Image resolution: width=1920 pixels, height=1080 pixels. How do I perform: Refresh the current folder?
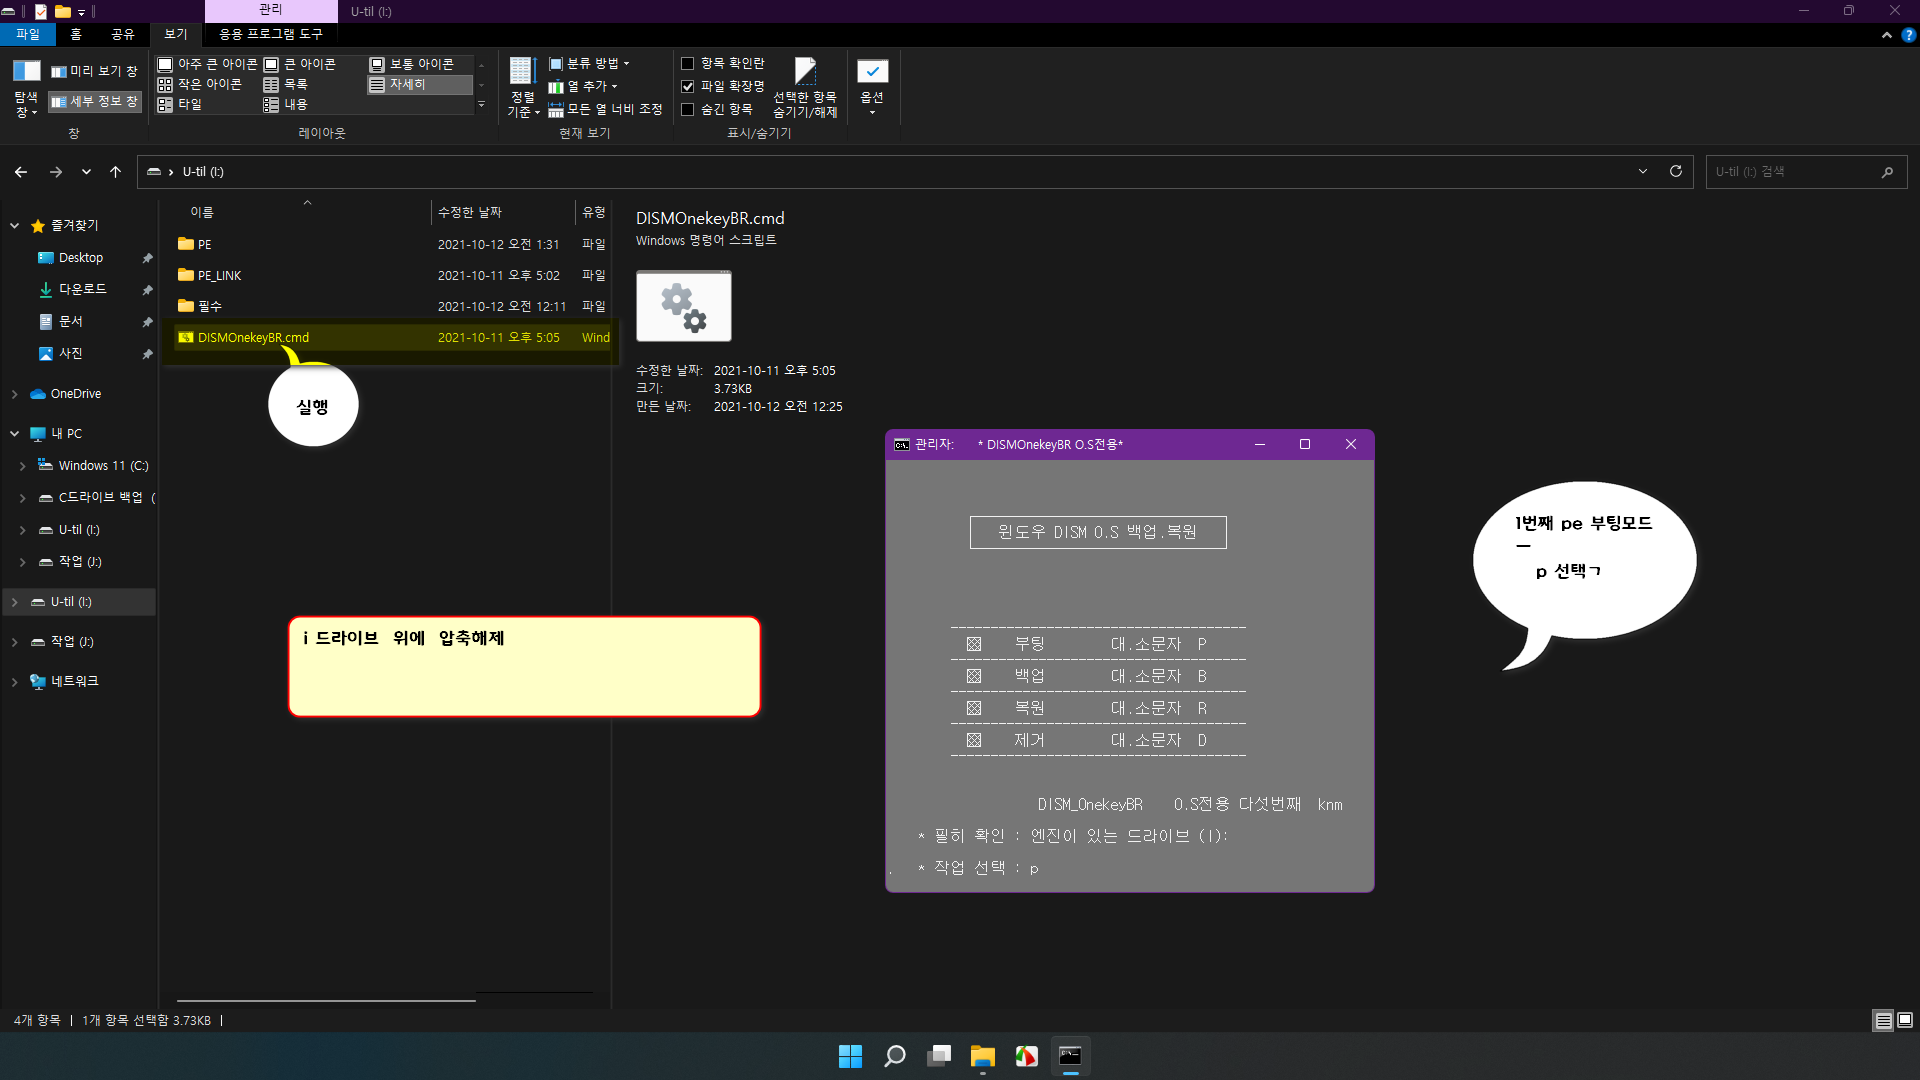point(1676,172)
